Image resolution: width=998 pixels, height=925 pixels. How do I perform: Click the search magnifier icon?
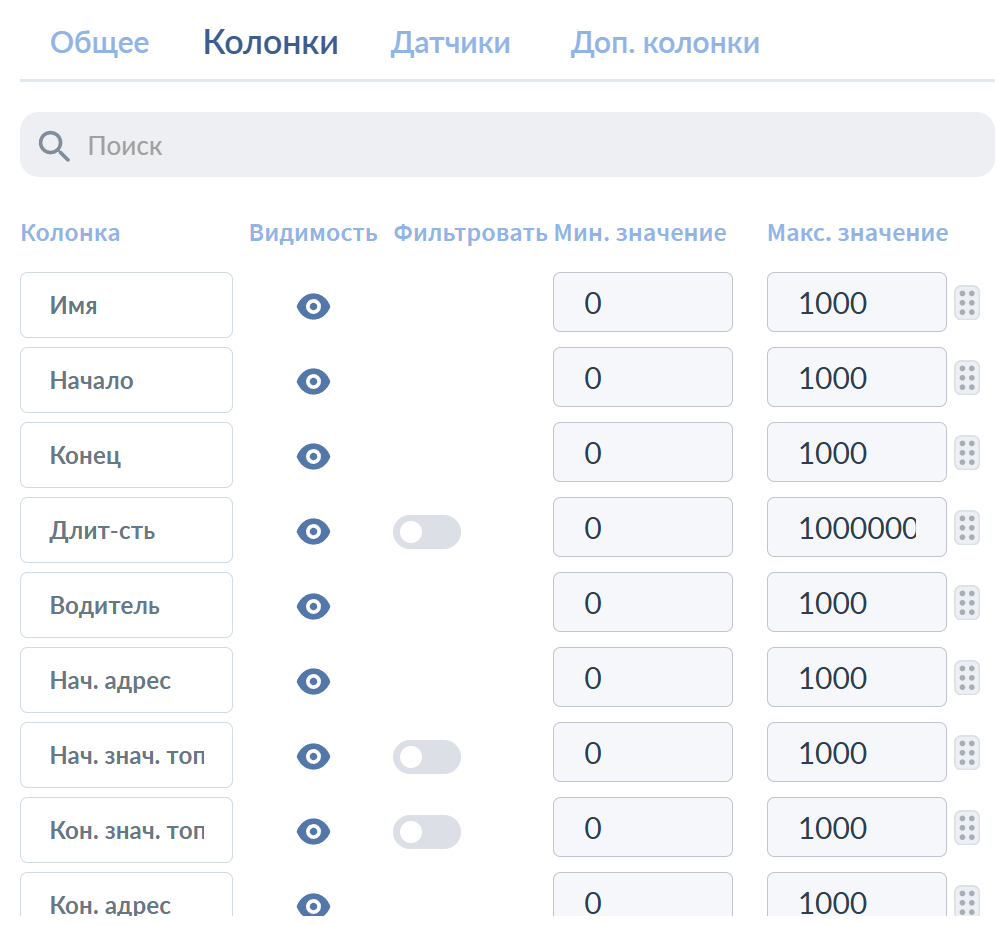click(x=54, y=147)
